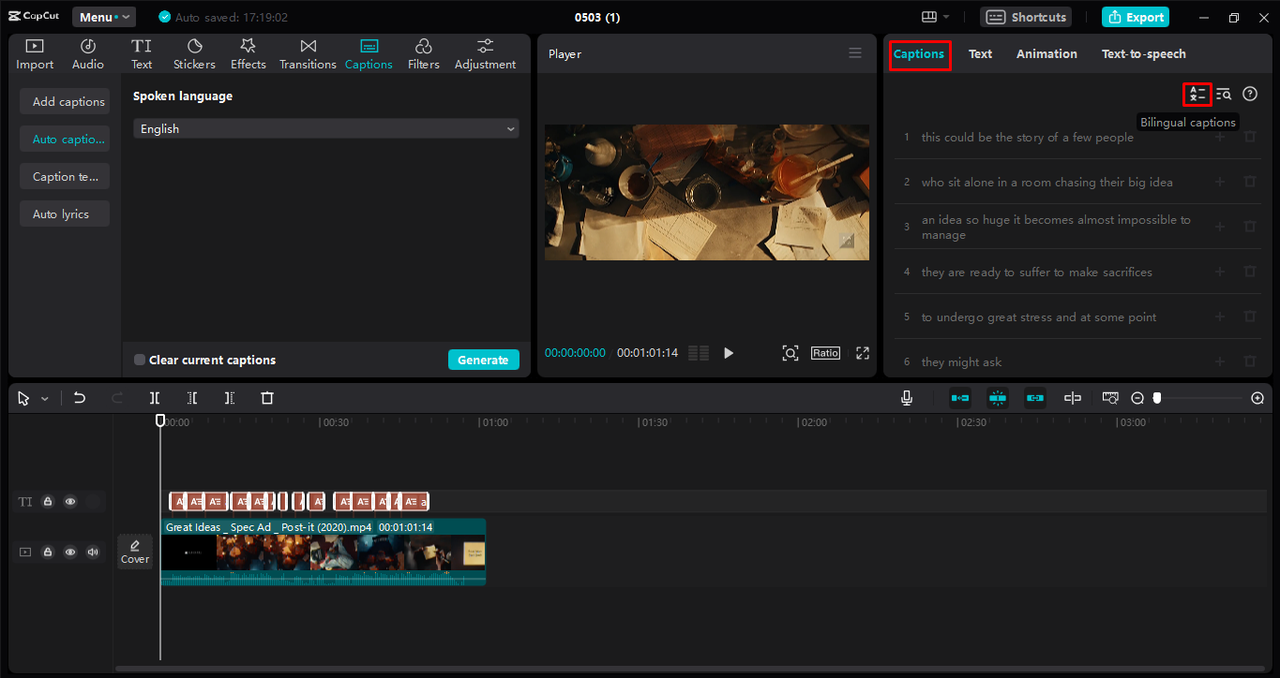Delete caption 'this could be the story of a few people'
Image resolution: width=1280 pixels, height=678 pixels.
click(1250, 137)
